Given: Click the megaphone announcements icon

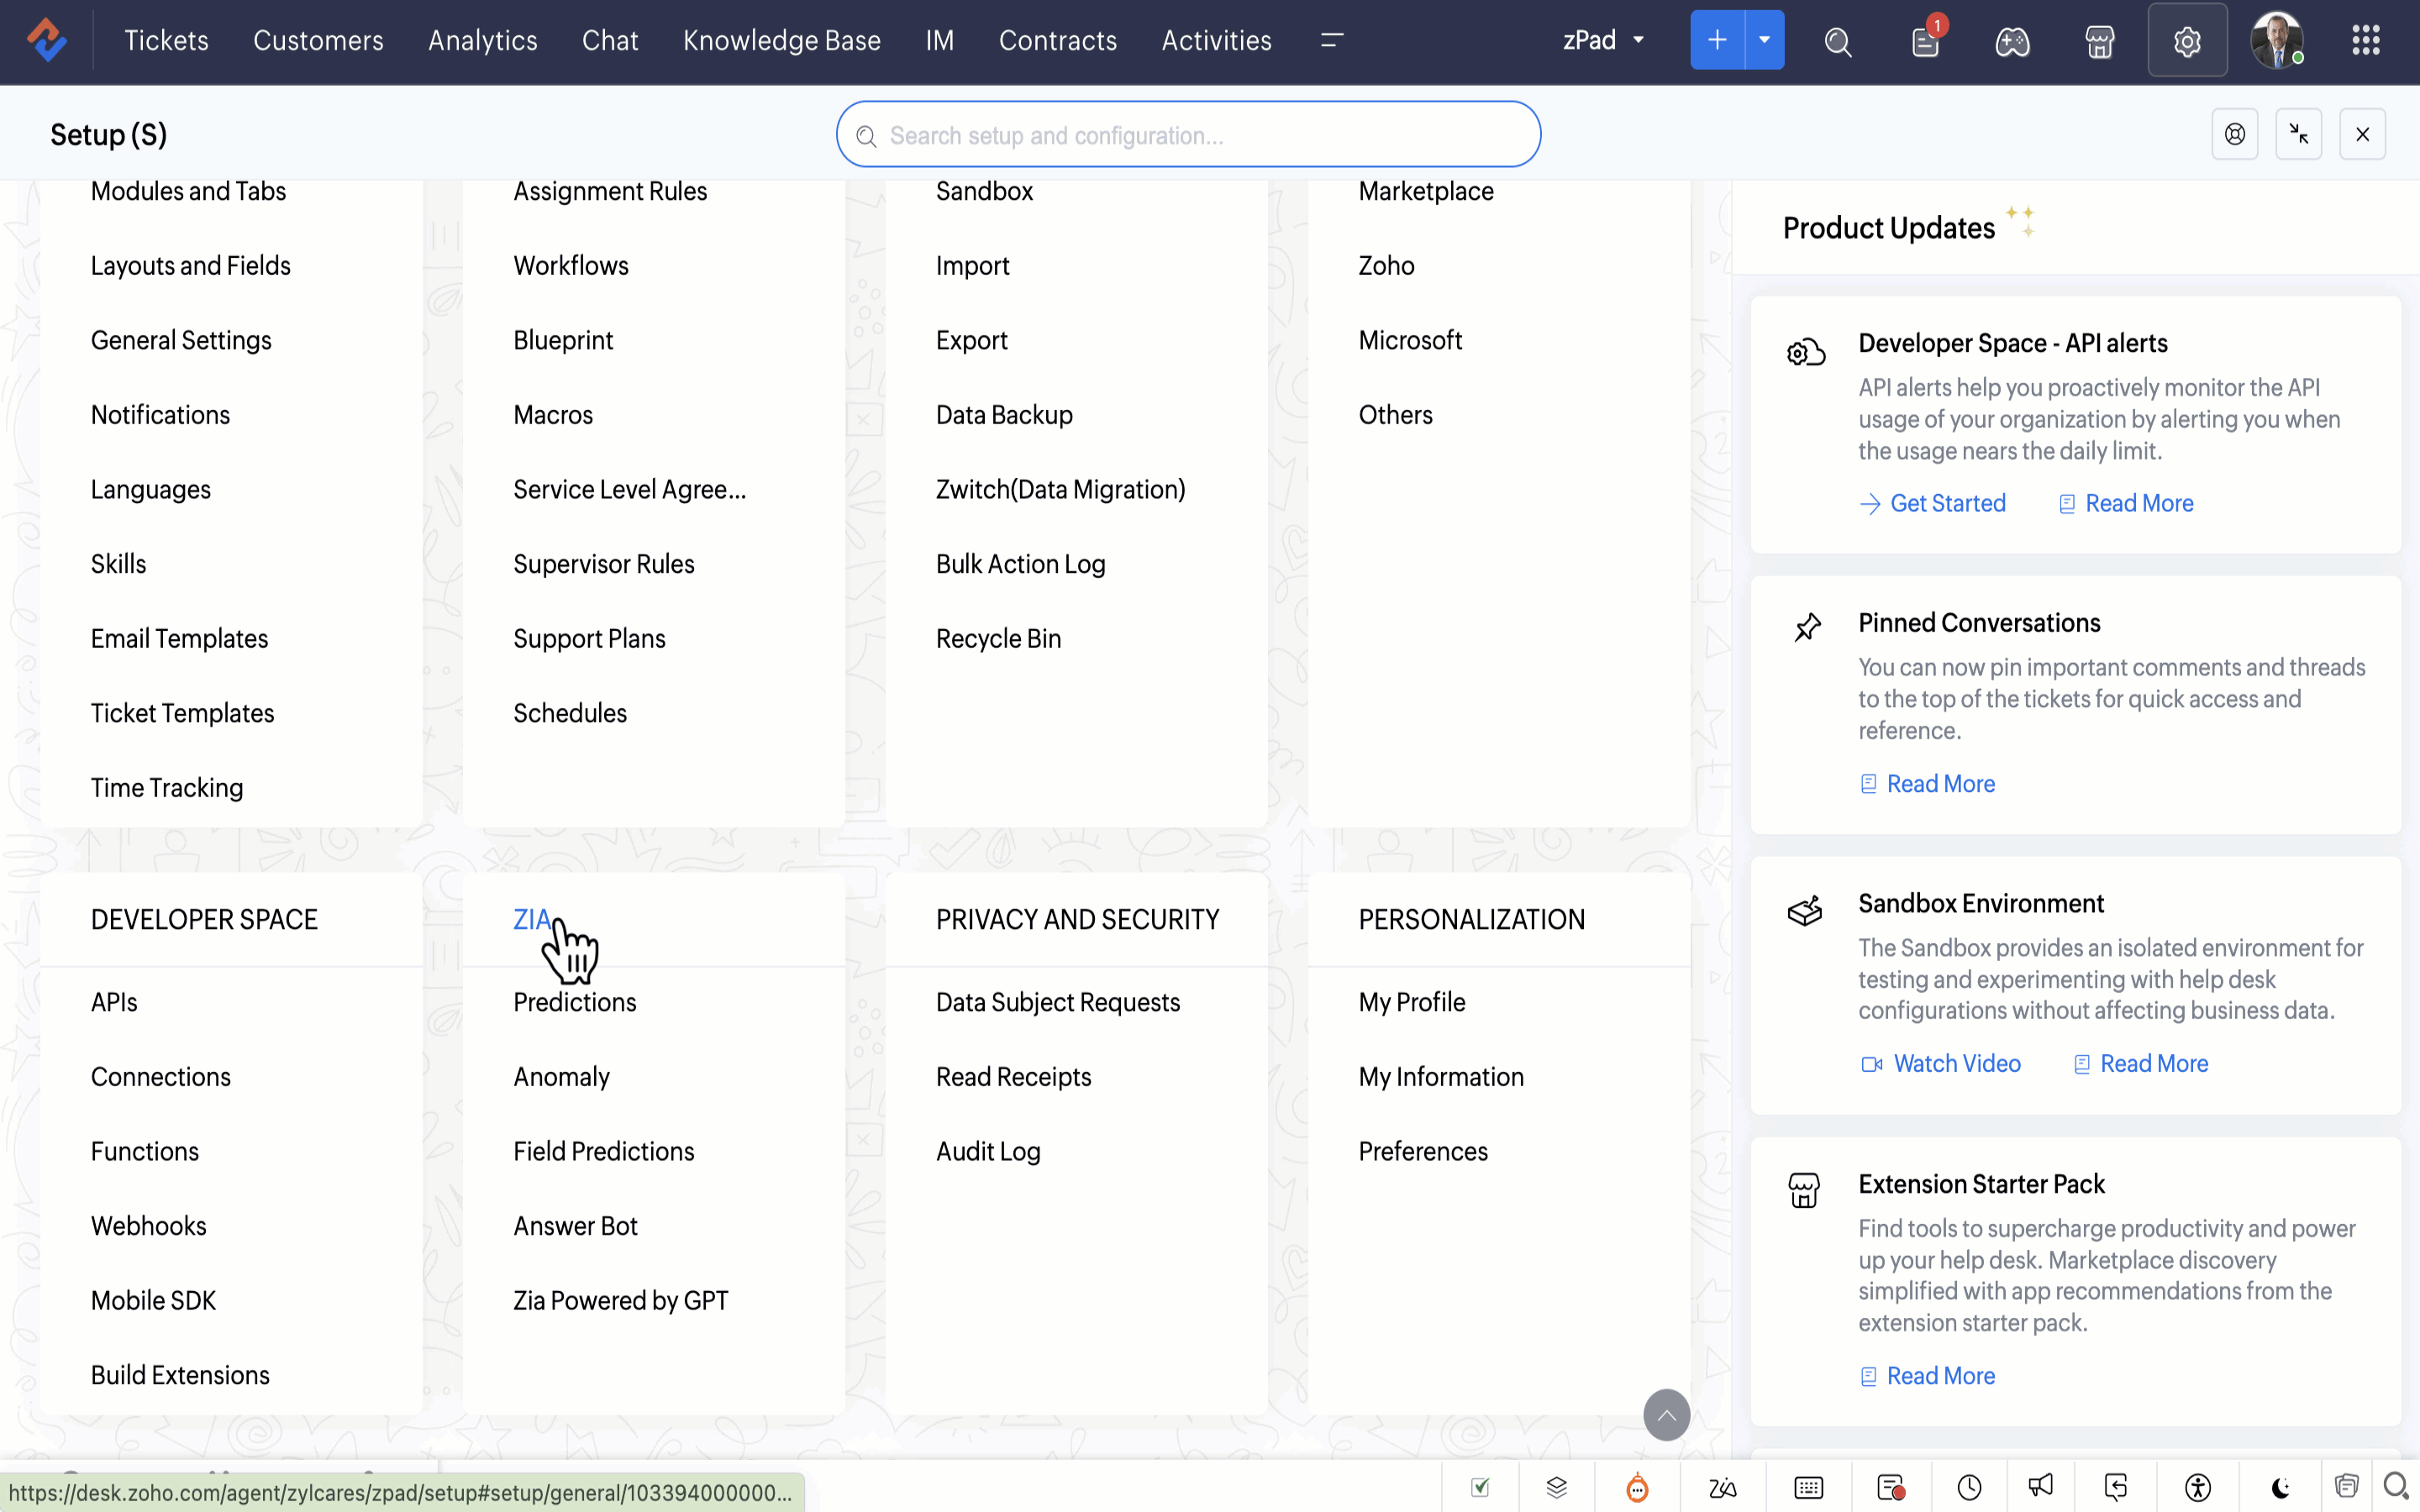Looking at the screenshot, I should tap(2041, 1486).
